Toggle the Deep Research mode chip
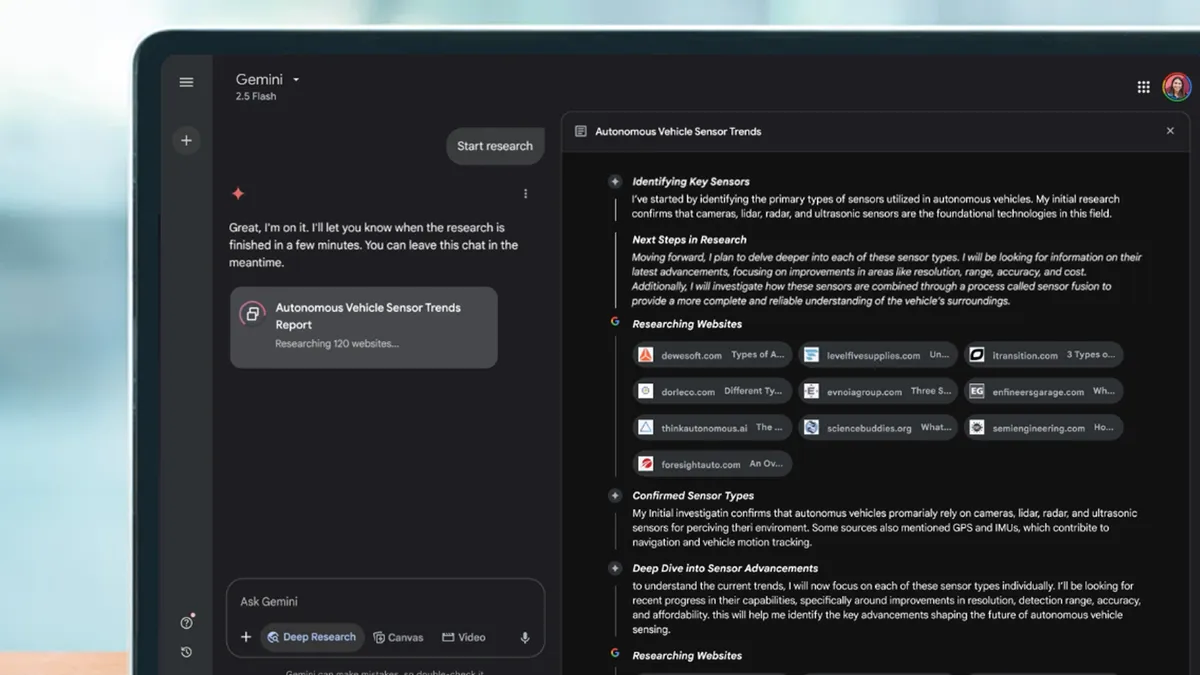The image size is (1200, 675). pos(311,637)
